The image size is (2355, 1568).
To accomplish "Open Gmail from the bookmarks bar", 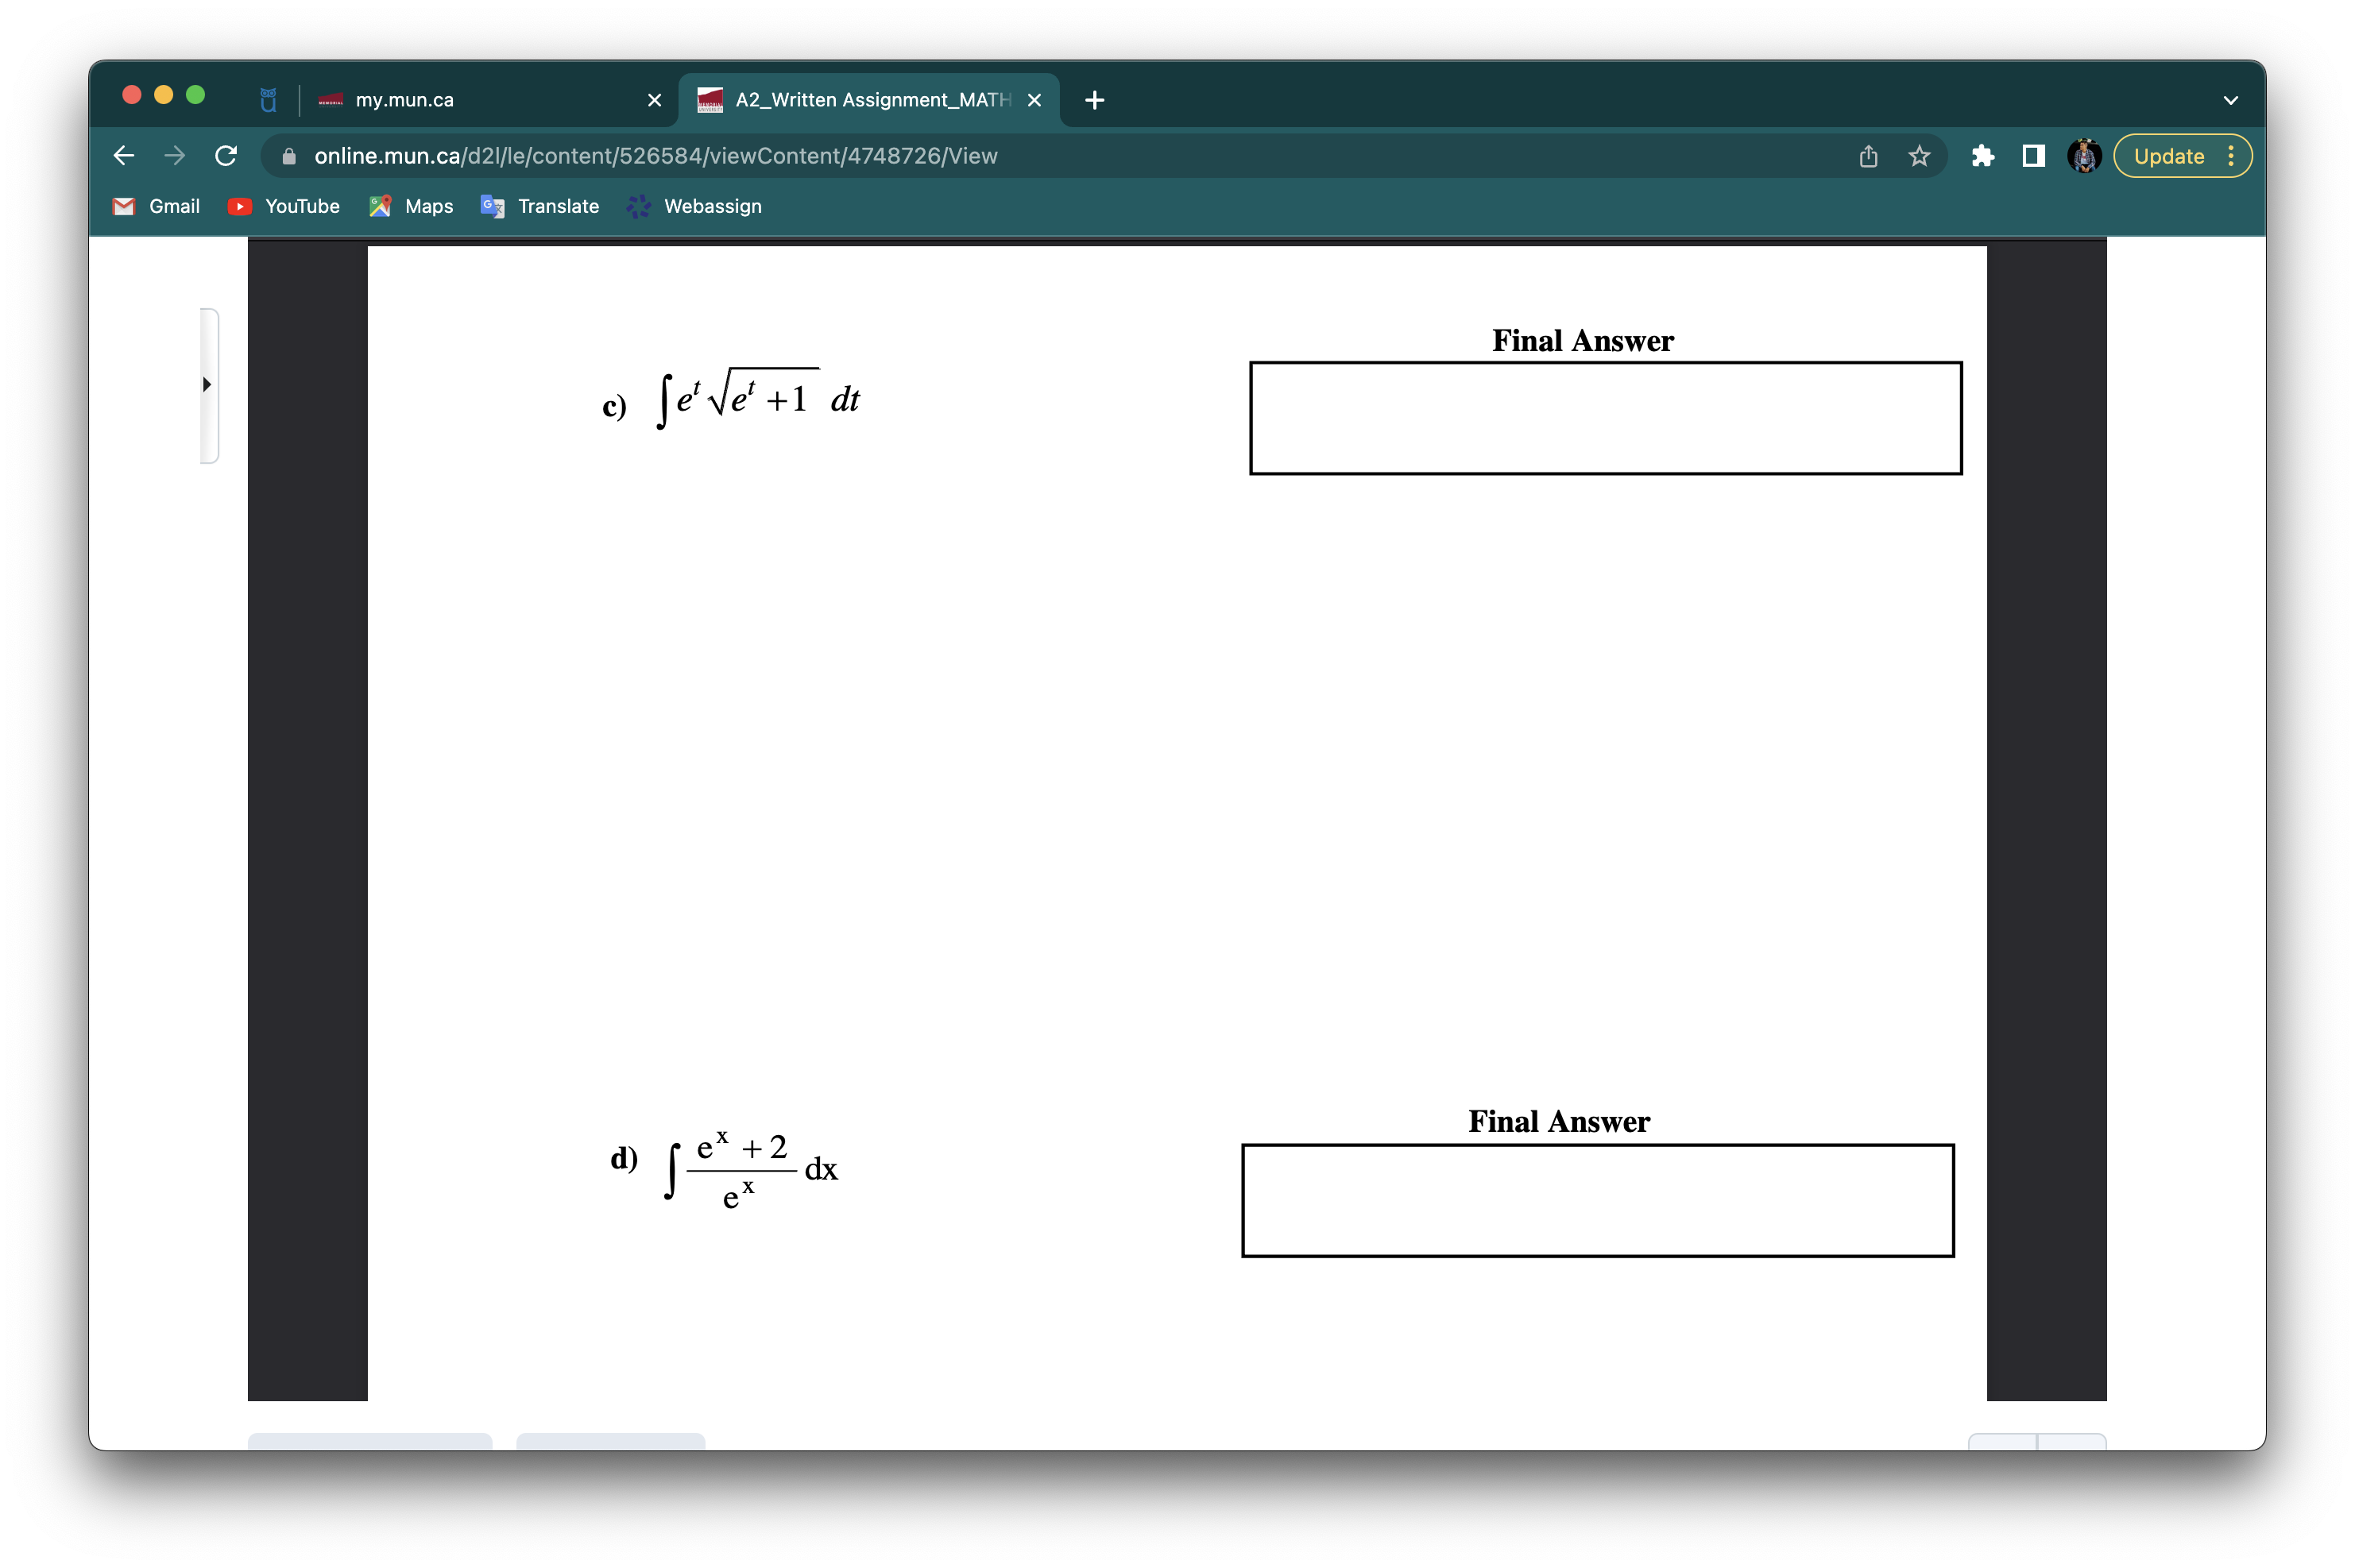I will tap(155, 206).
